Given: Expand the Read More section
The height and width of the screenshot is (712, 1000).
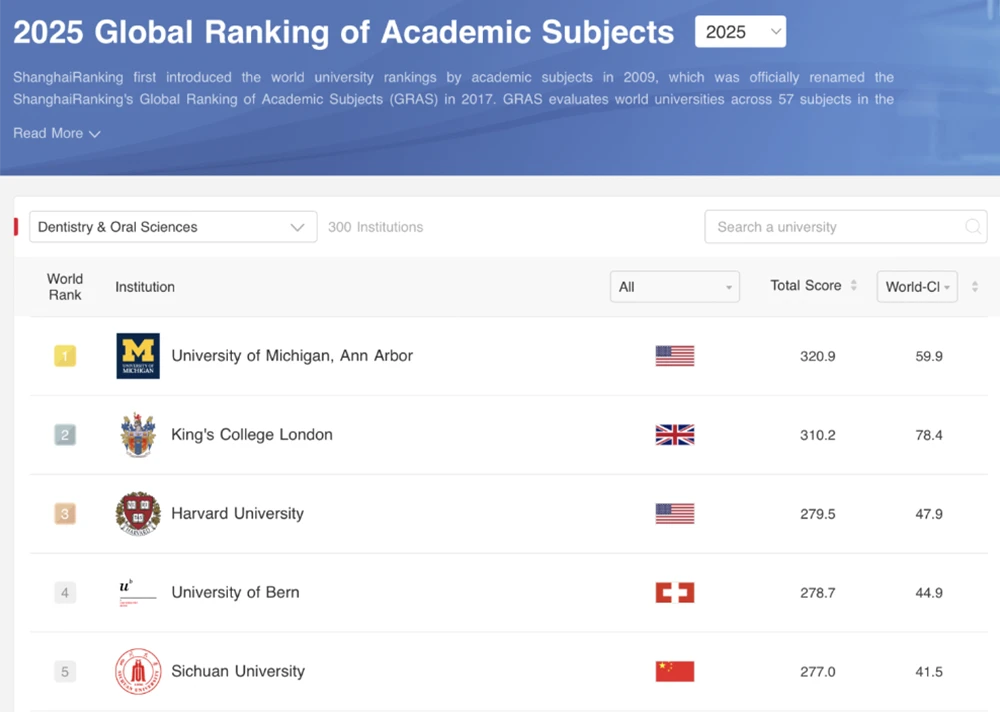Looking at the screenshot, I should pyautogui.click(x=57, y=133).
